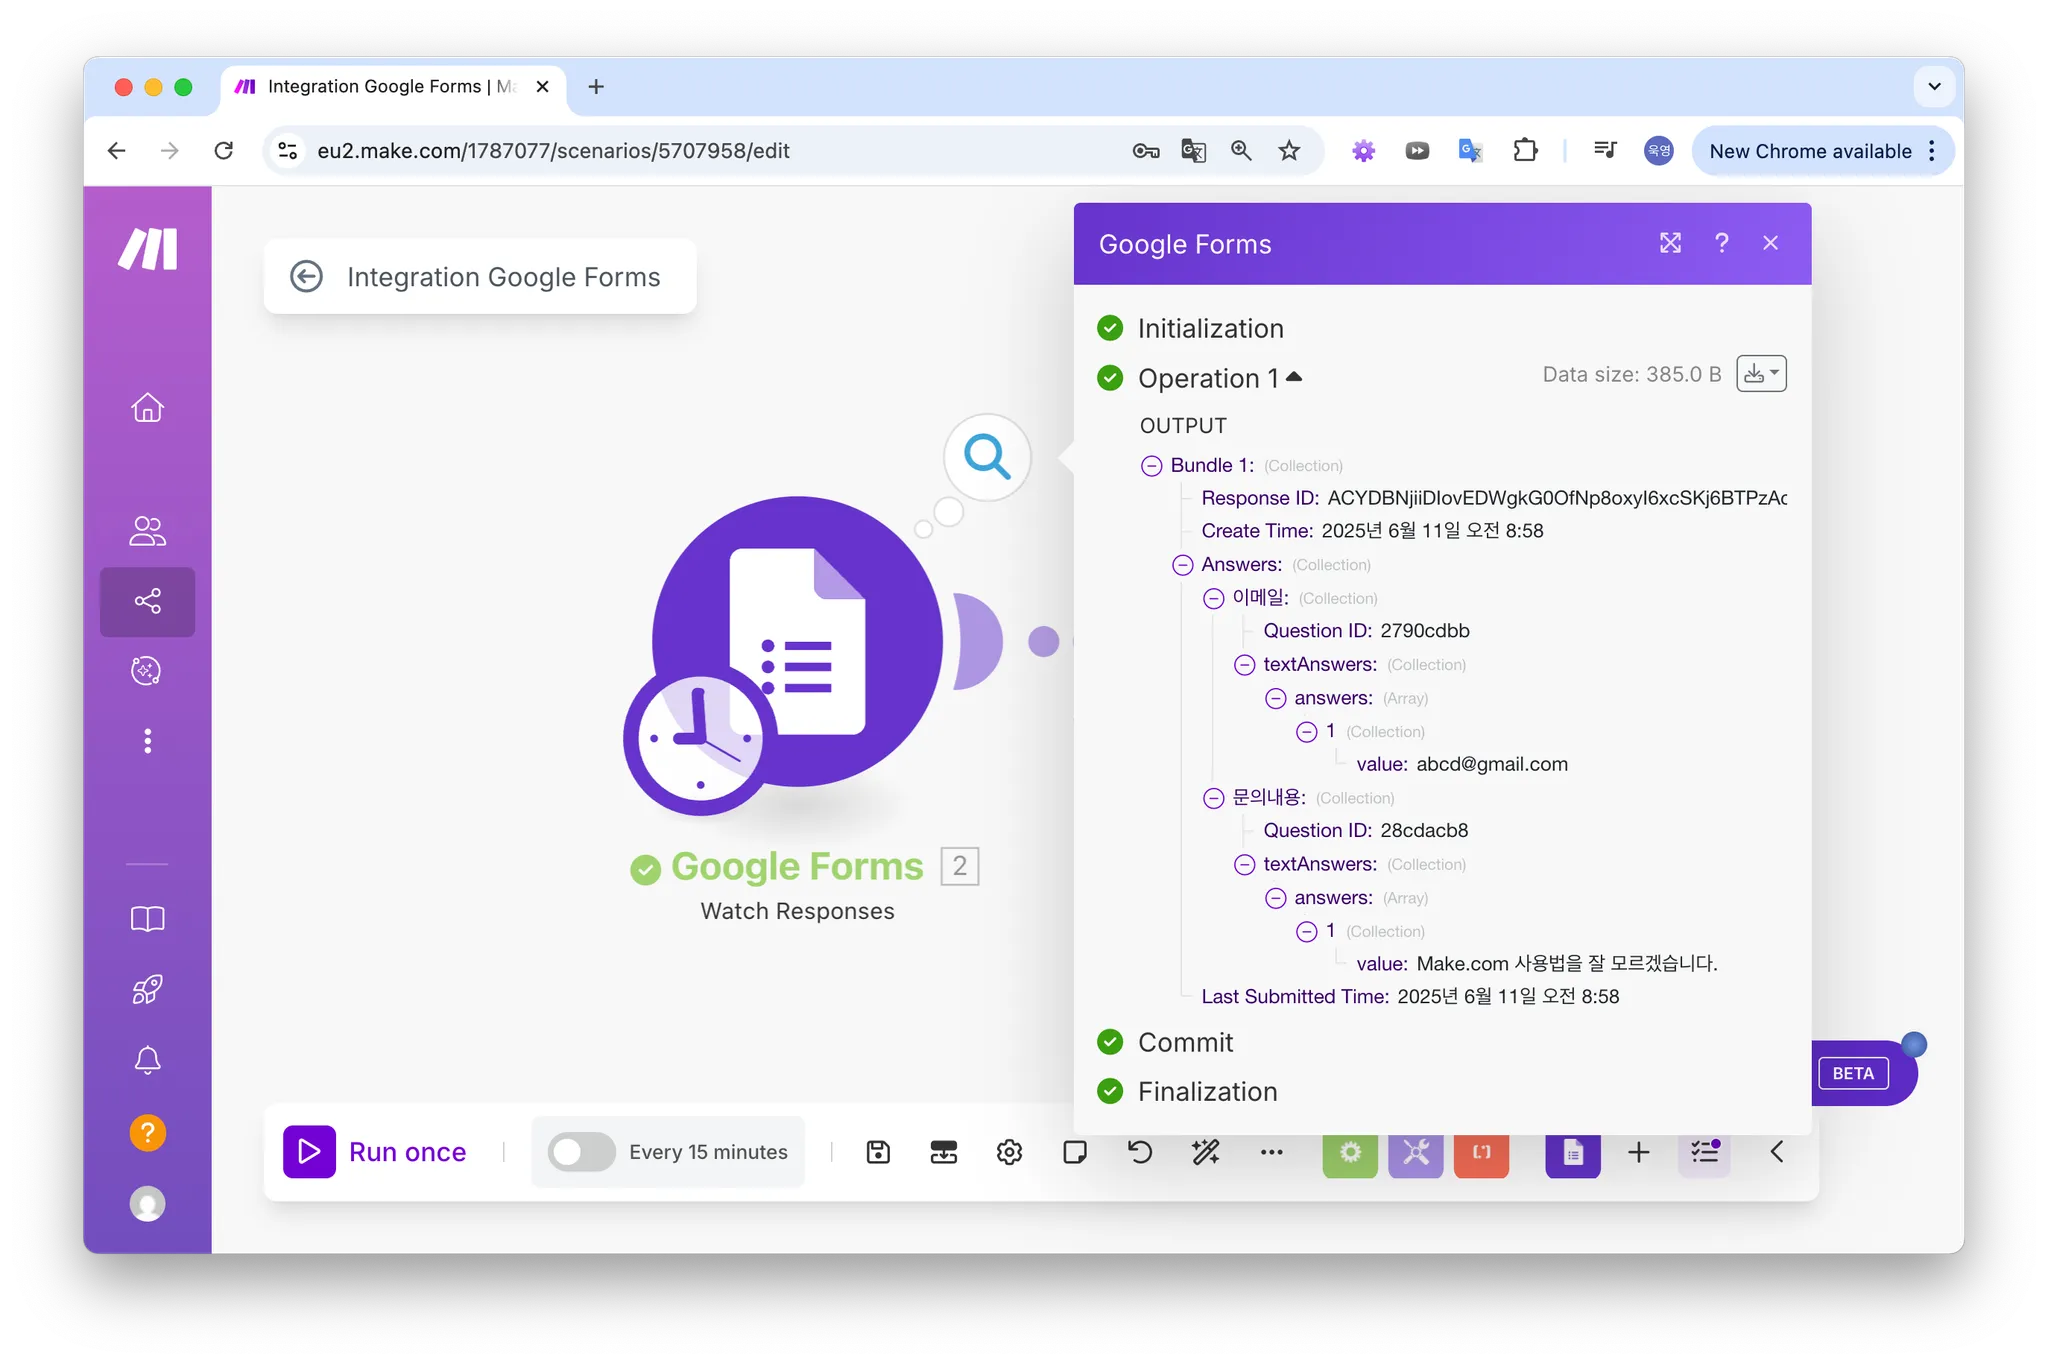Click the Run once play button
The width and height of the screenshot is (2048, 1364).
coord(309,1152)
